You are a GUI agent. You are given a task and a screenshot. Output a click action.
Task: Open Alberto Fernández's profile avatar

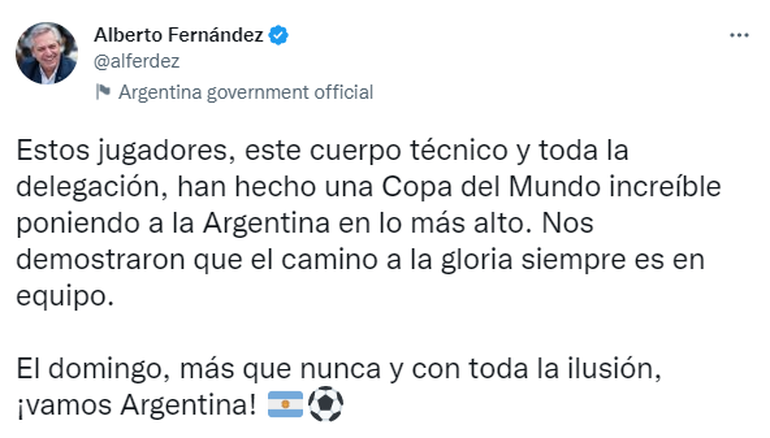pyautogui.click(x=47, y=53)
